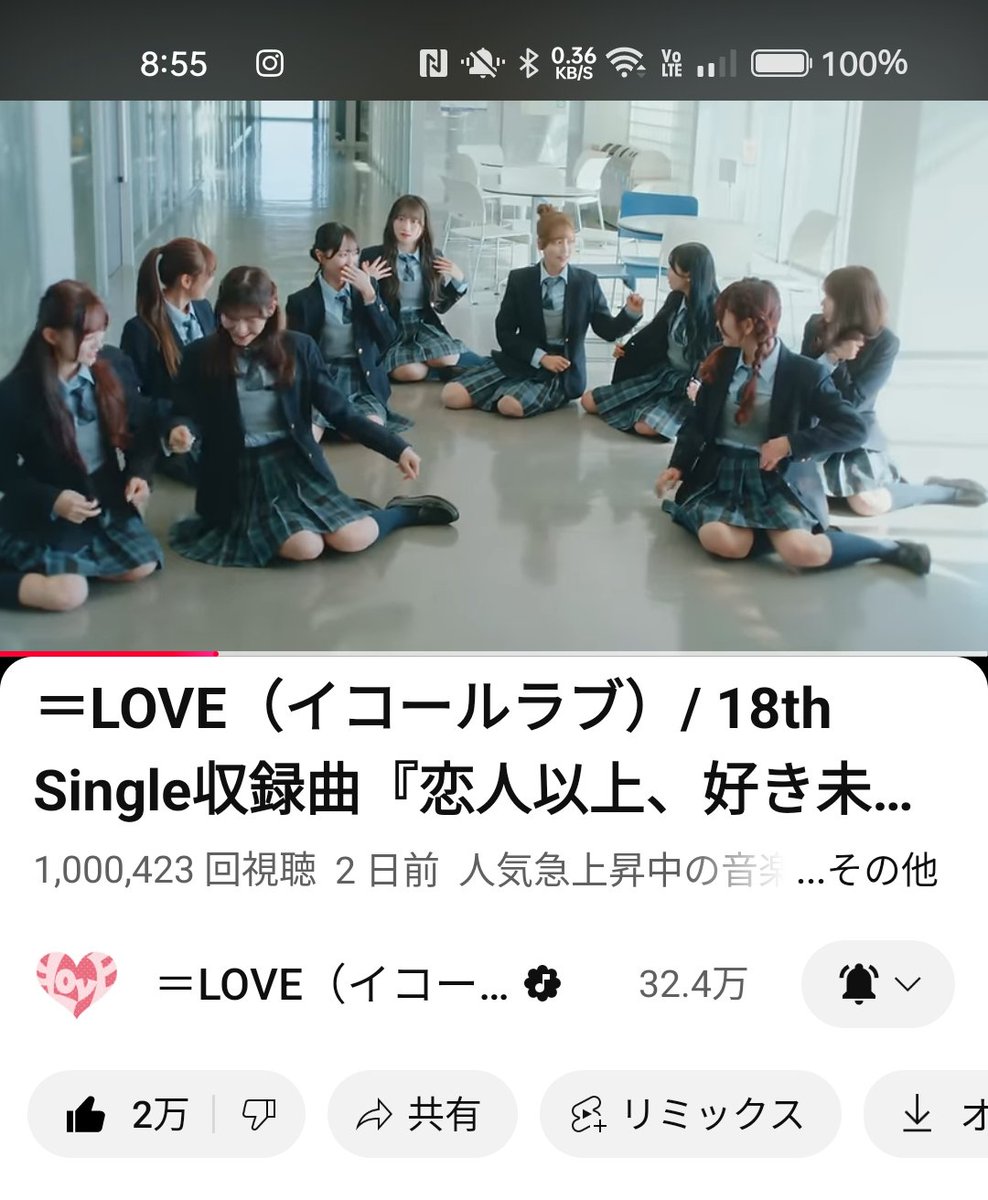The height and width of the screenshot is (1200, 988).
Task: Tap the share arrow icon
Action: [x=373, y=1115]
